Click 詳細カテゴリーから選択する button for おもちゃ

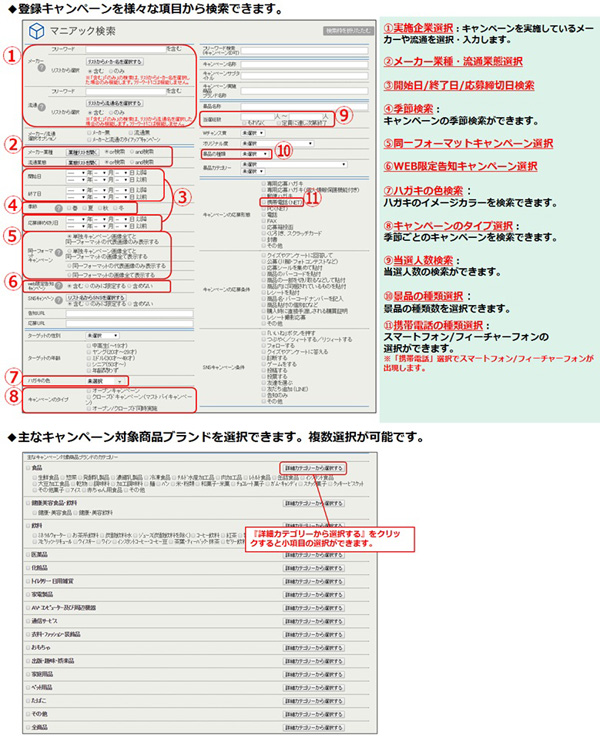pyautogui.click(x=314, y=648)
